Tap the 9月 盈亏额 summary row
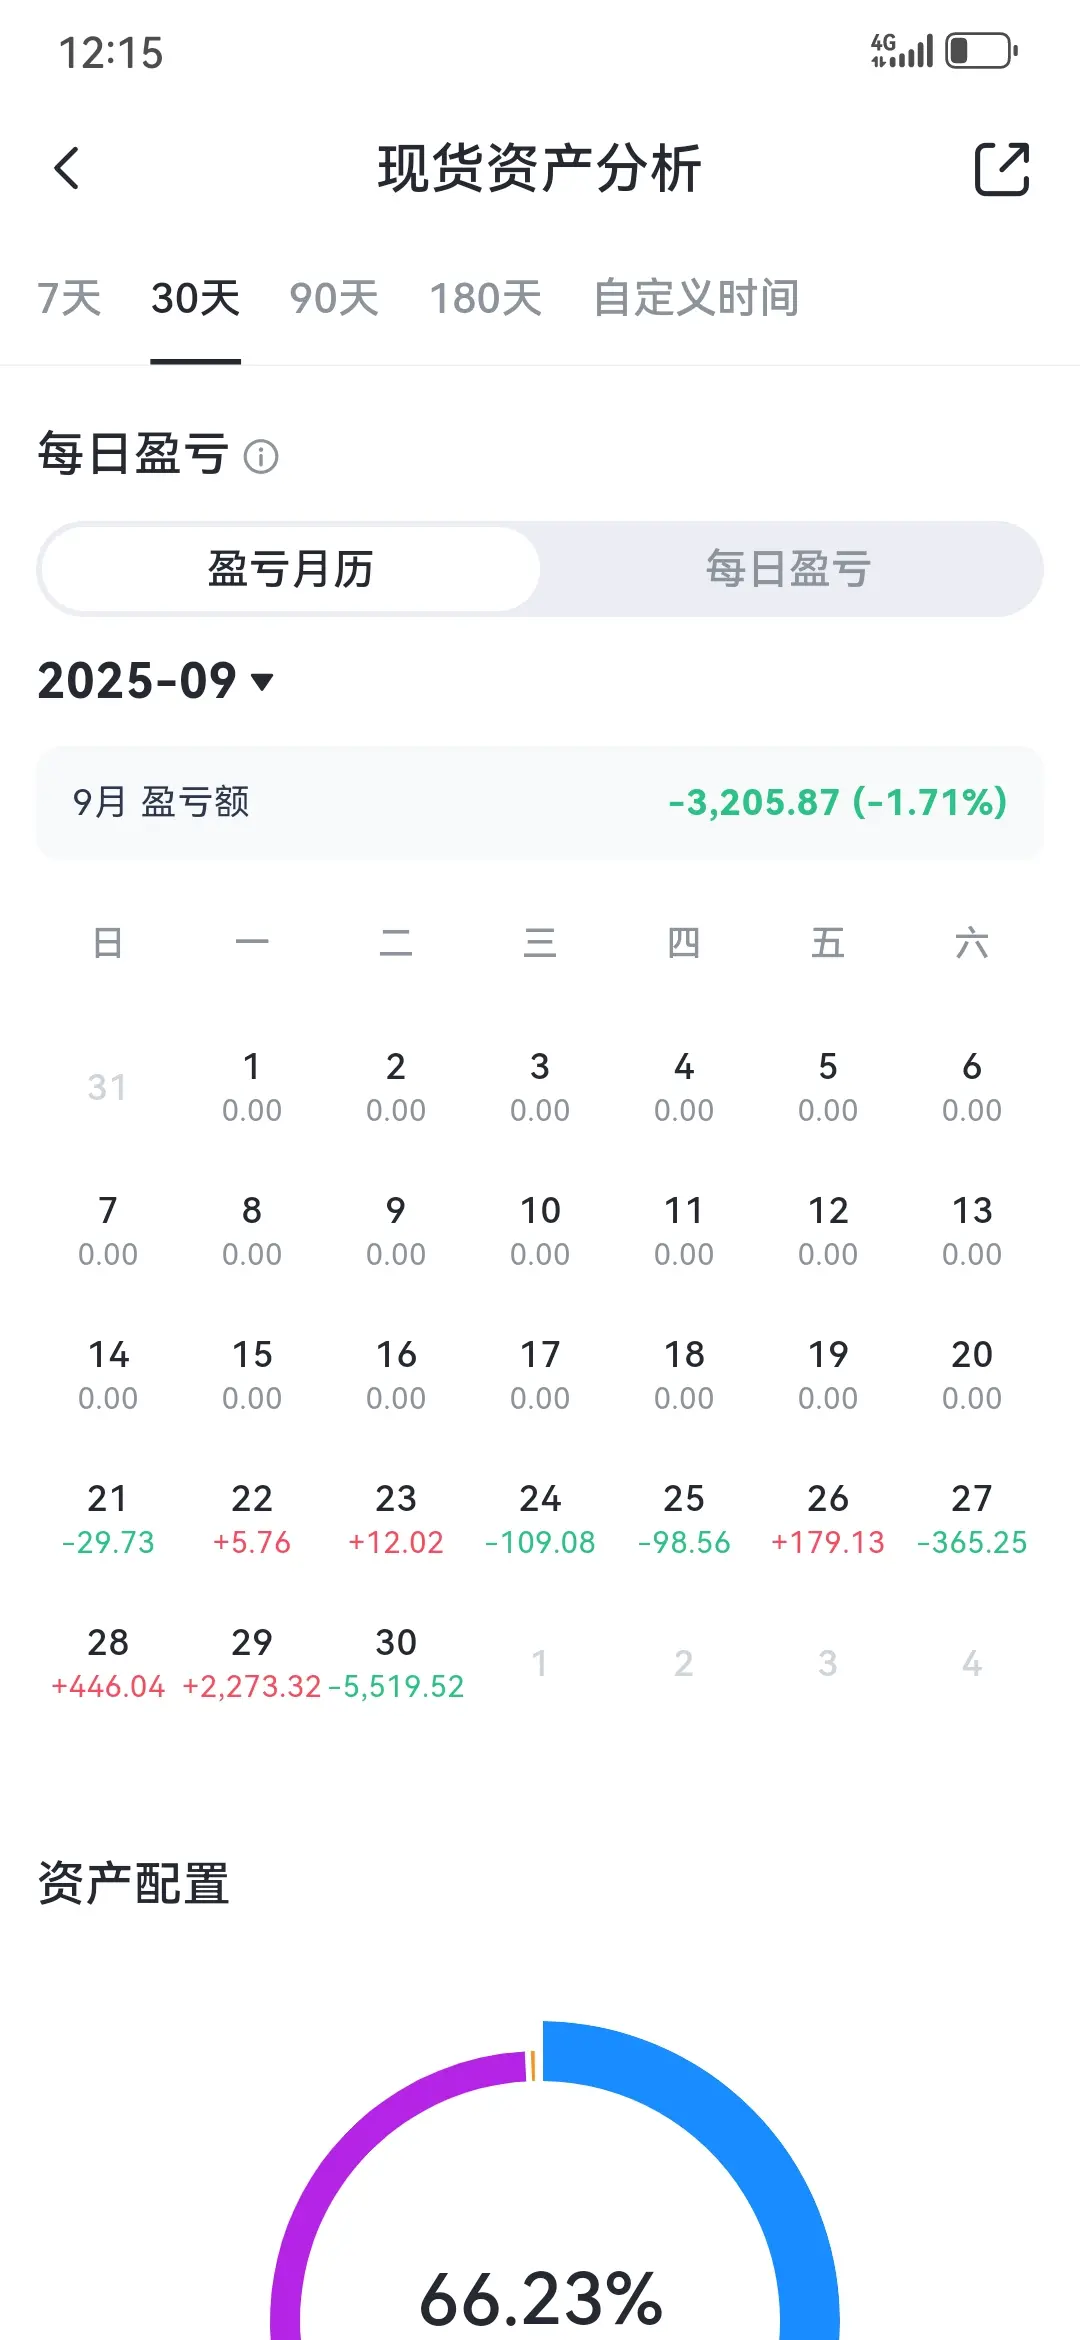Screen dimensions: 1080x2340 click(x=540, y=802)
